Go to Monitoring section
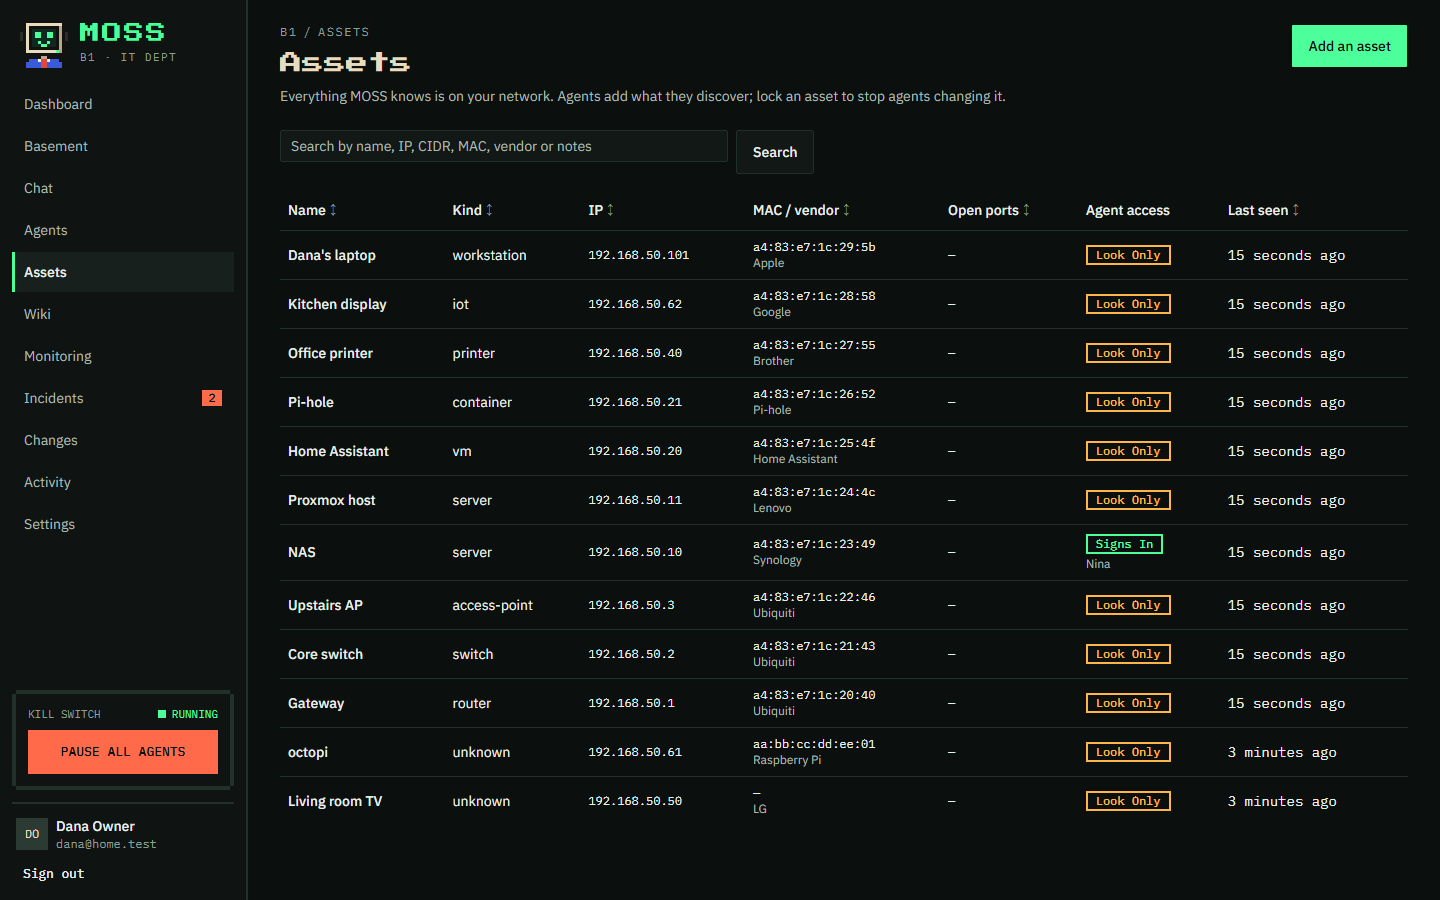This screenshot has height=900, width=1440. (123, 356)
